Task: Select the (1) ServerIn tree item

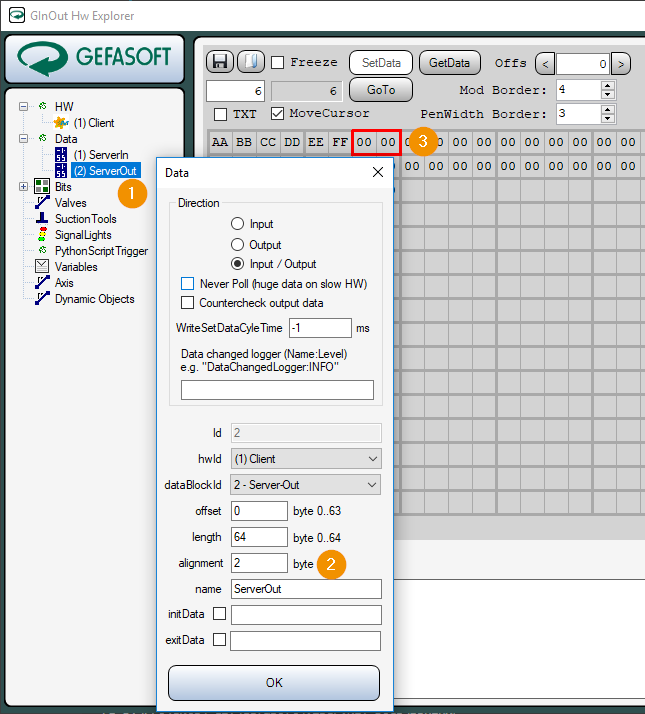Action: click(x=101, y=155)
